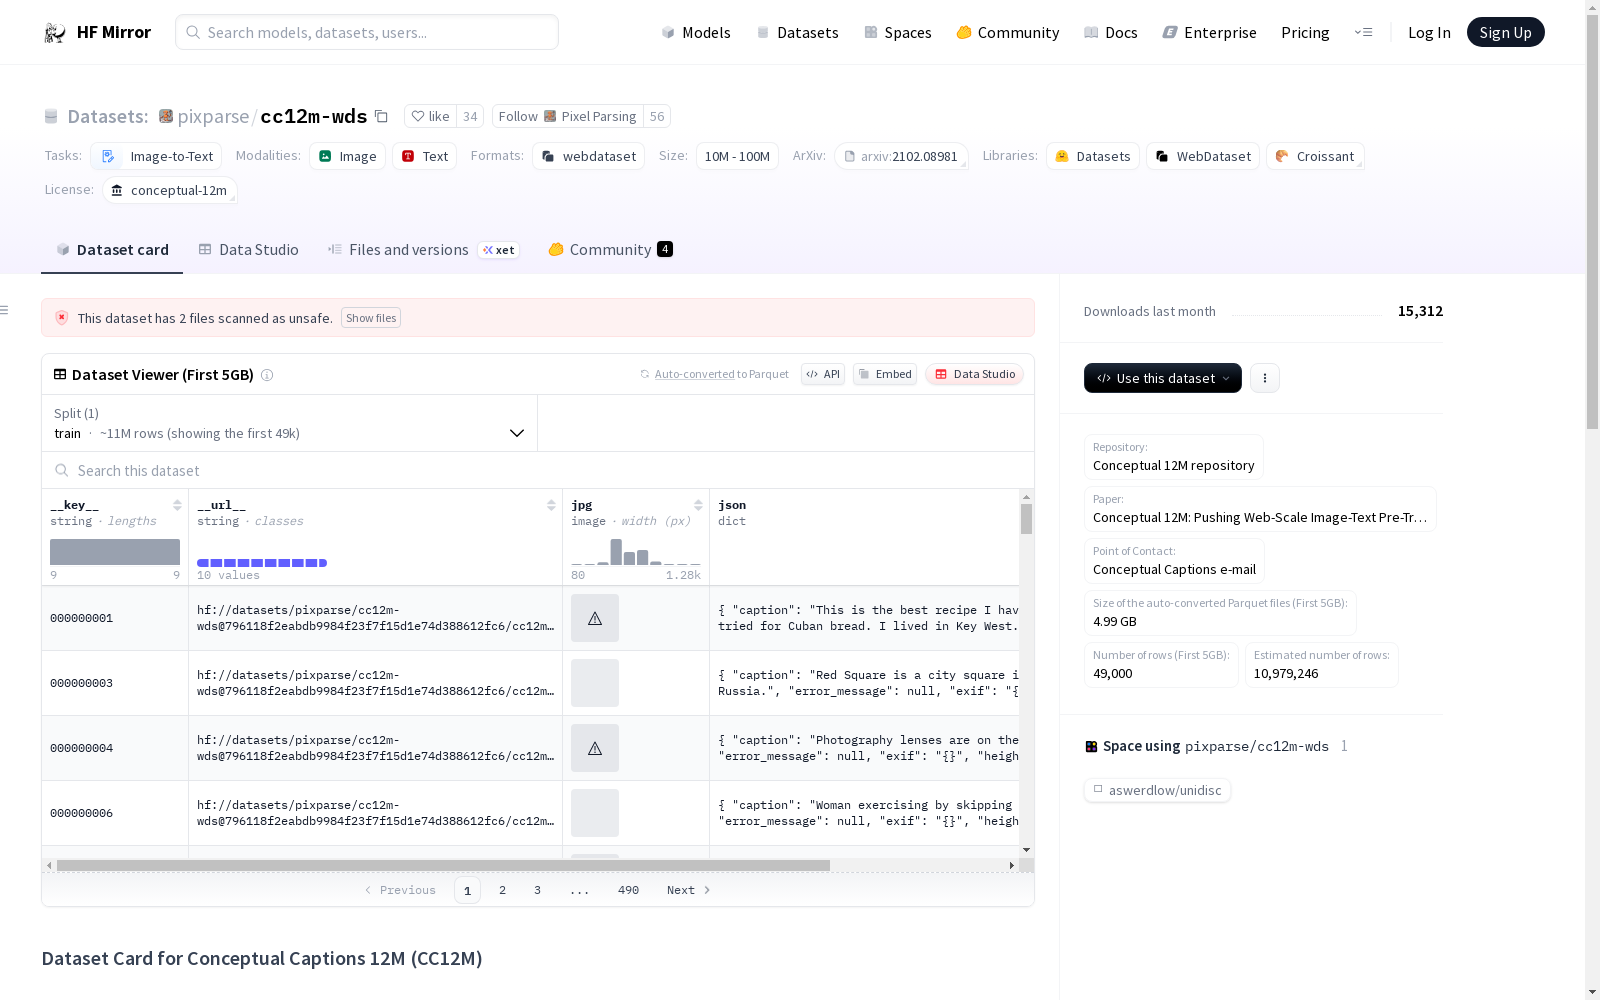The height and width of the screenshot is (1000, 1600).
Task: Switch to the Dataset card tab
Action: [112, 250]
